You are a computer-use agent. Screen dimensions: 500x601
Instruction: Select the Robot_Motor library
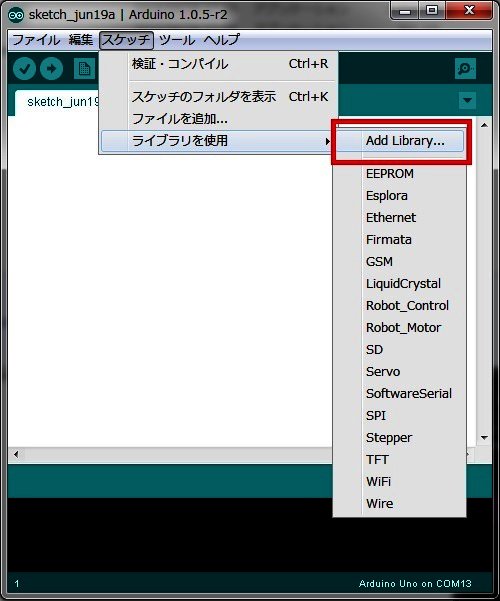pyautogui.click(x=400, y=328)
